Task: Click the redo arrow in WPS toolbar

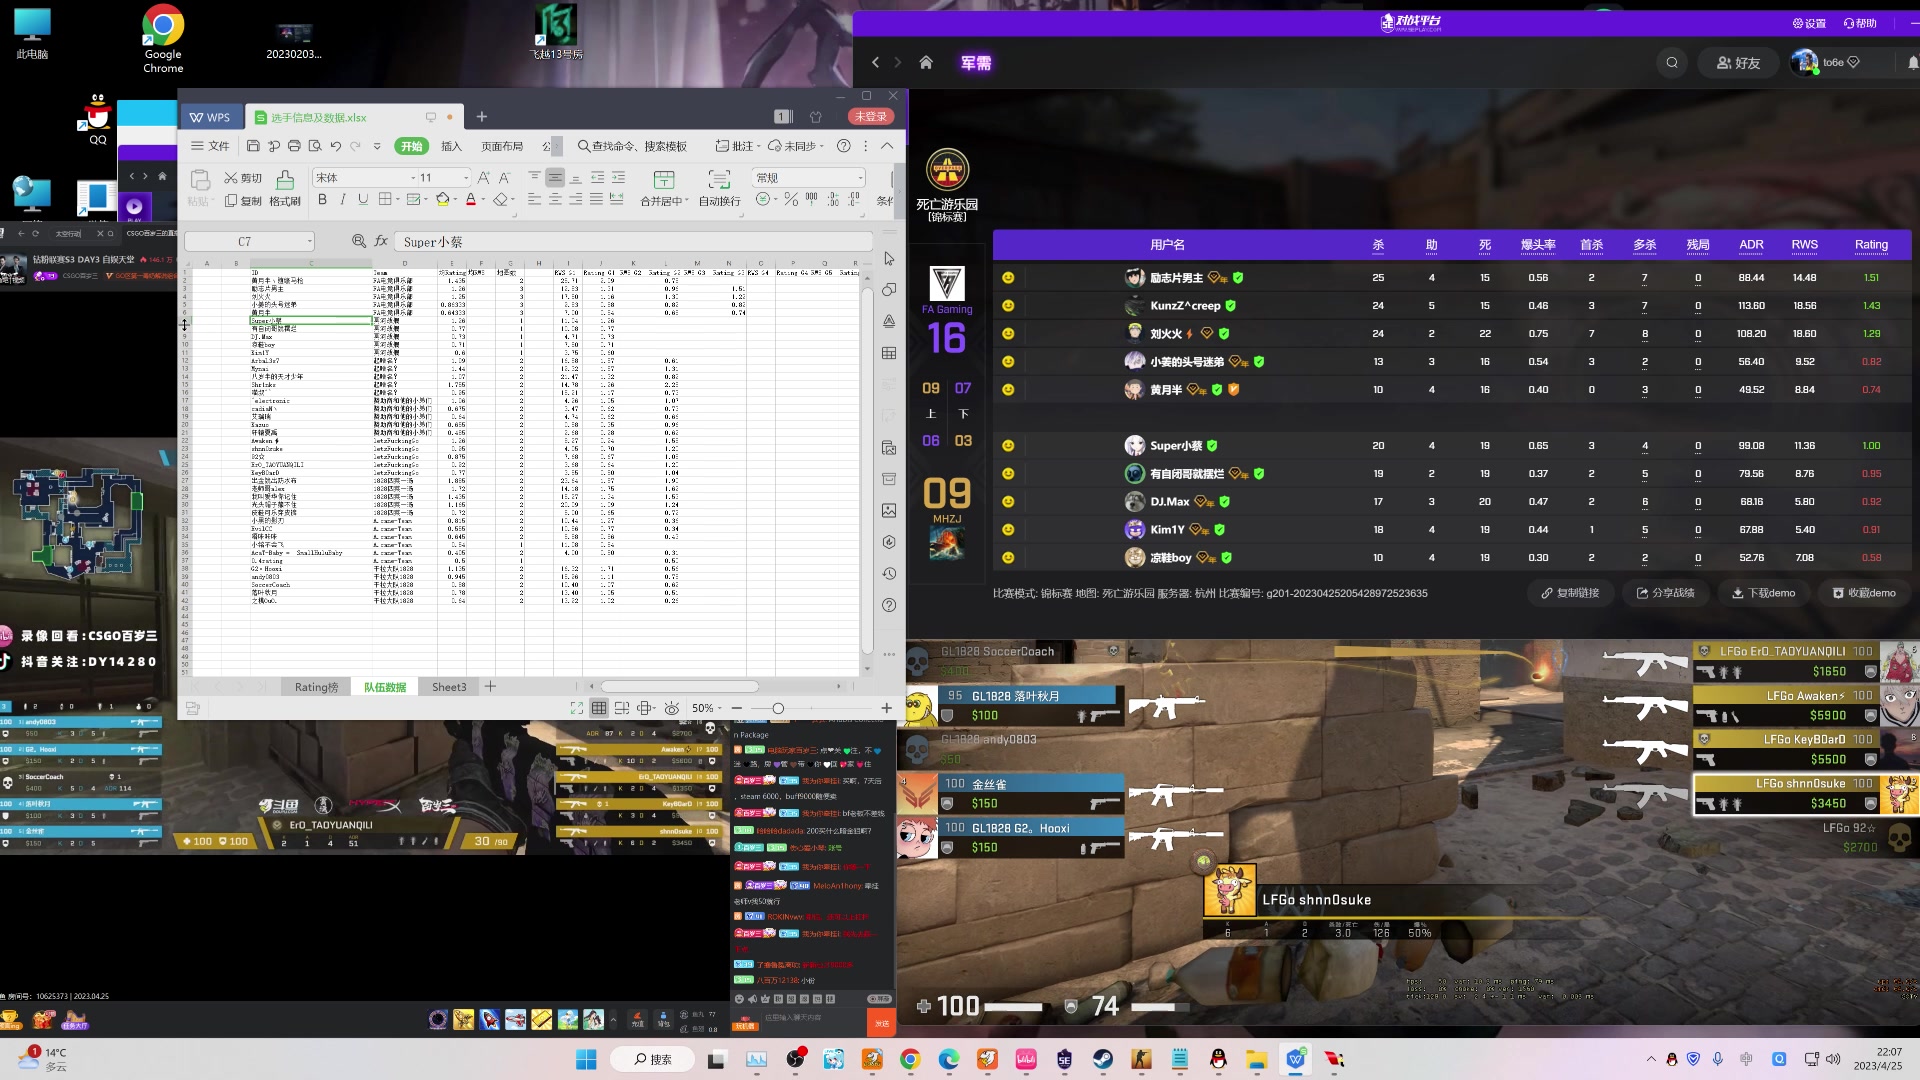Action: coord(357,146)
